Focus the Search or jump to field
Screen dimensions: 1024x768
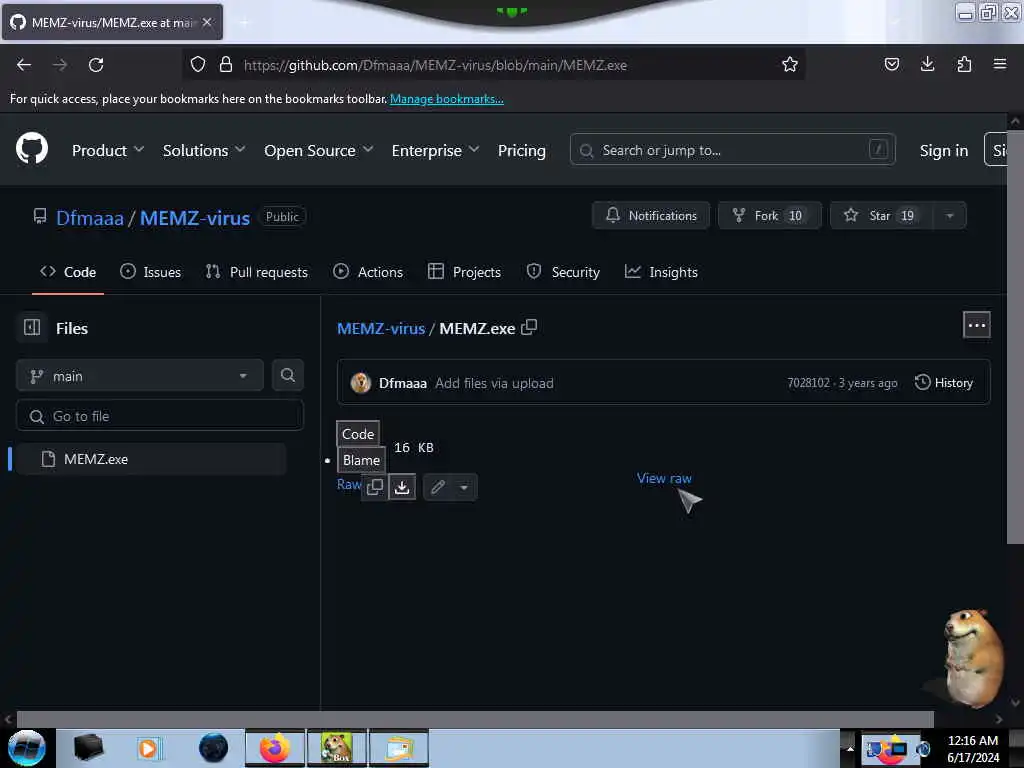[732, 150]
